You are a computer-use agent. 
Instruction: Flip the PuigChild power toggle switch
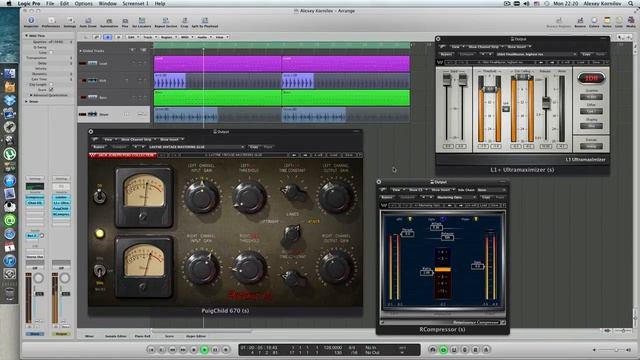pos(99,195)
